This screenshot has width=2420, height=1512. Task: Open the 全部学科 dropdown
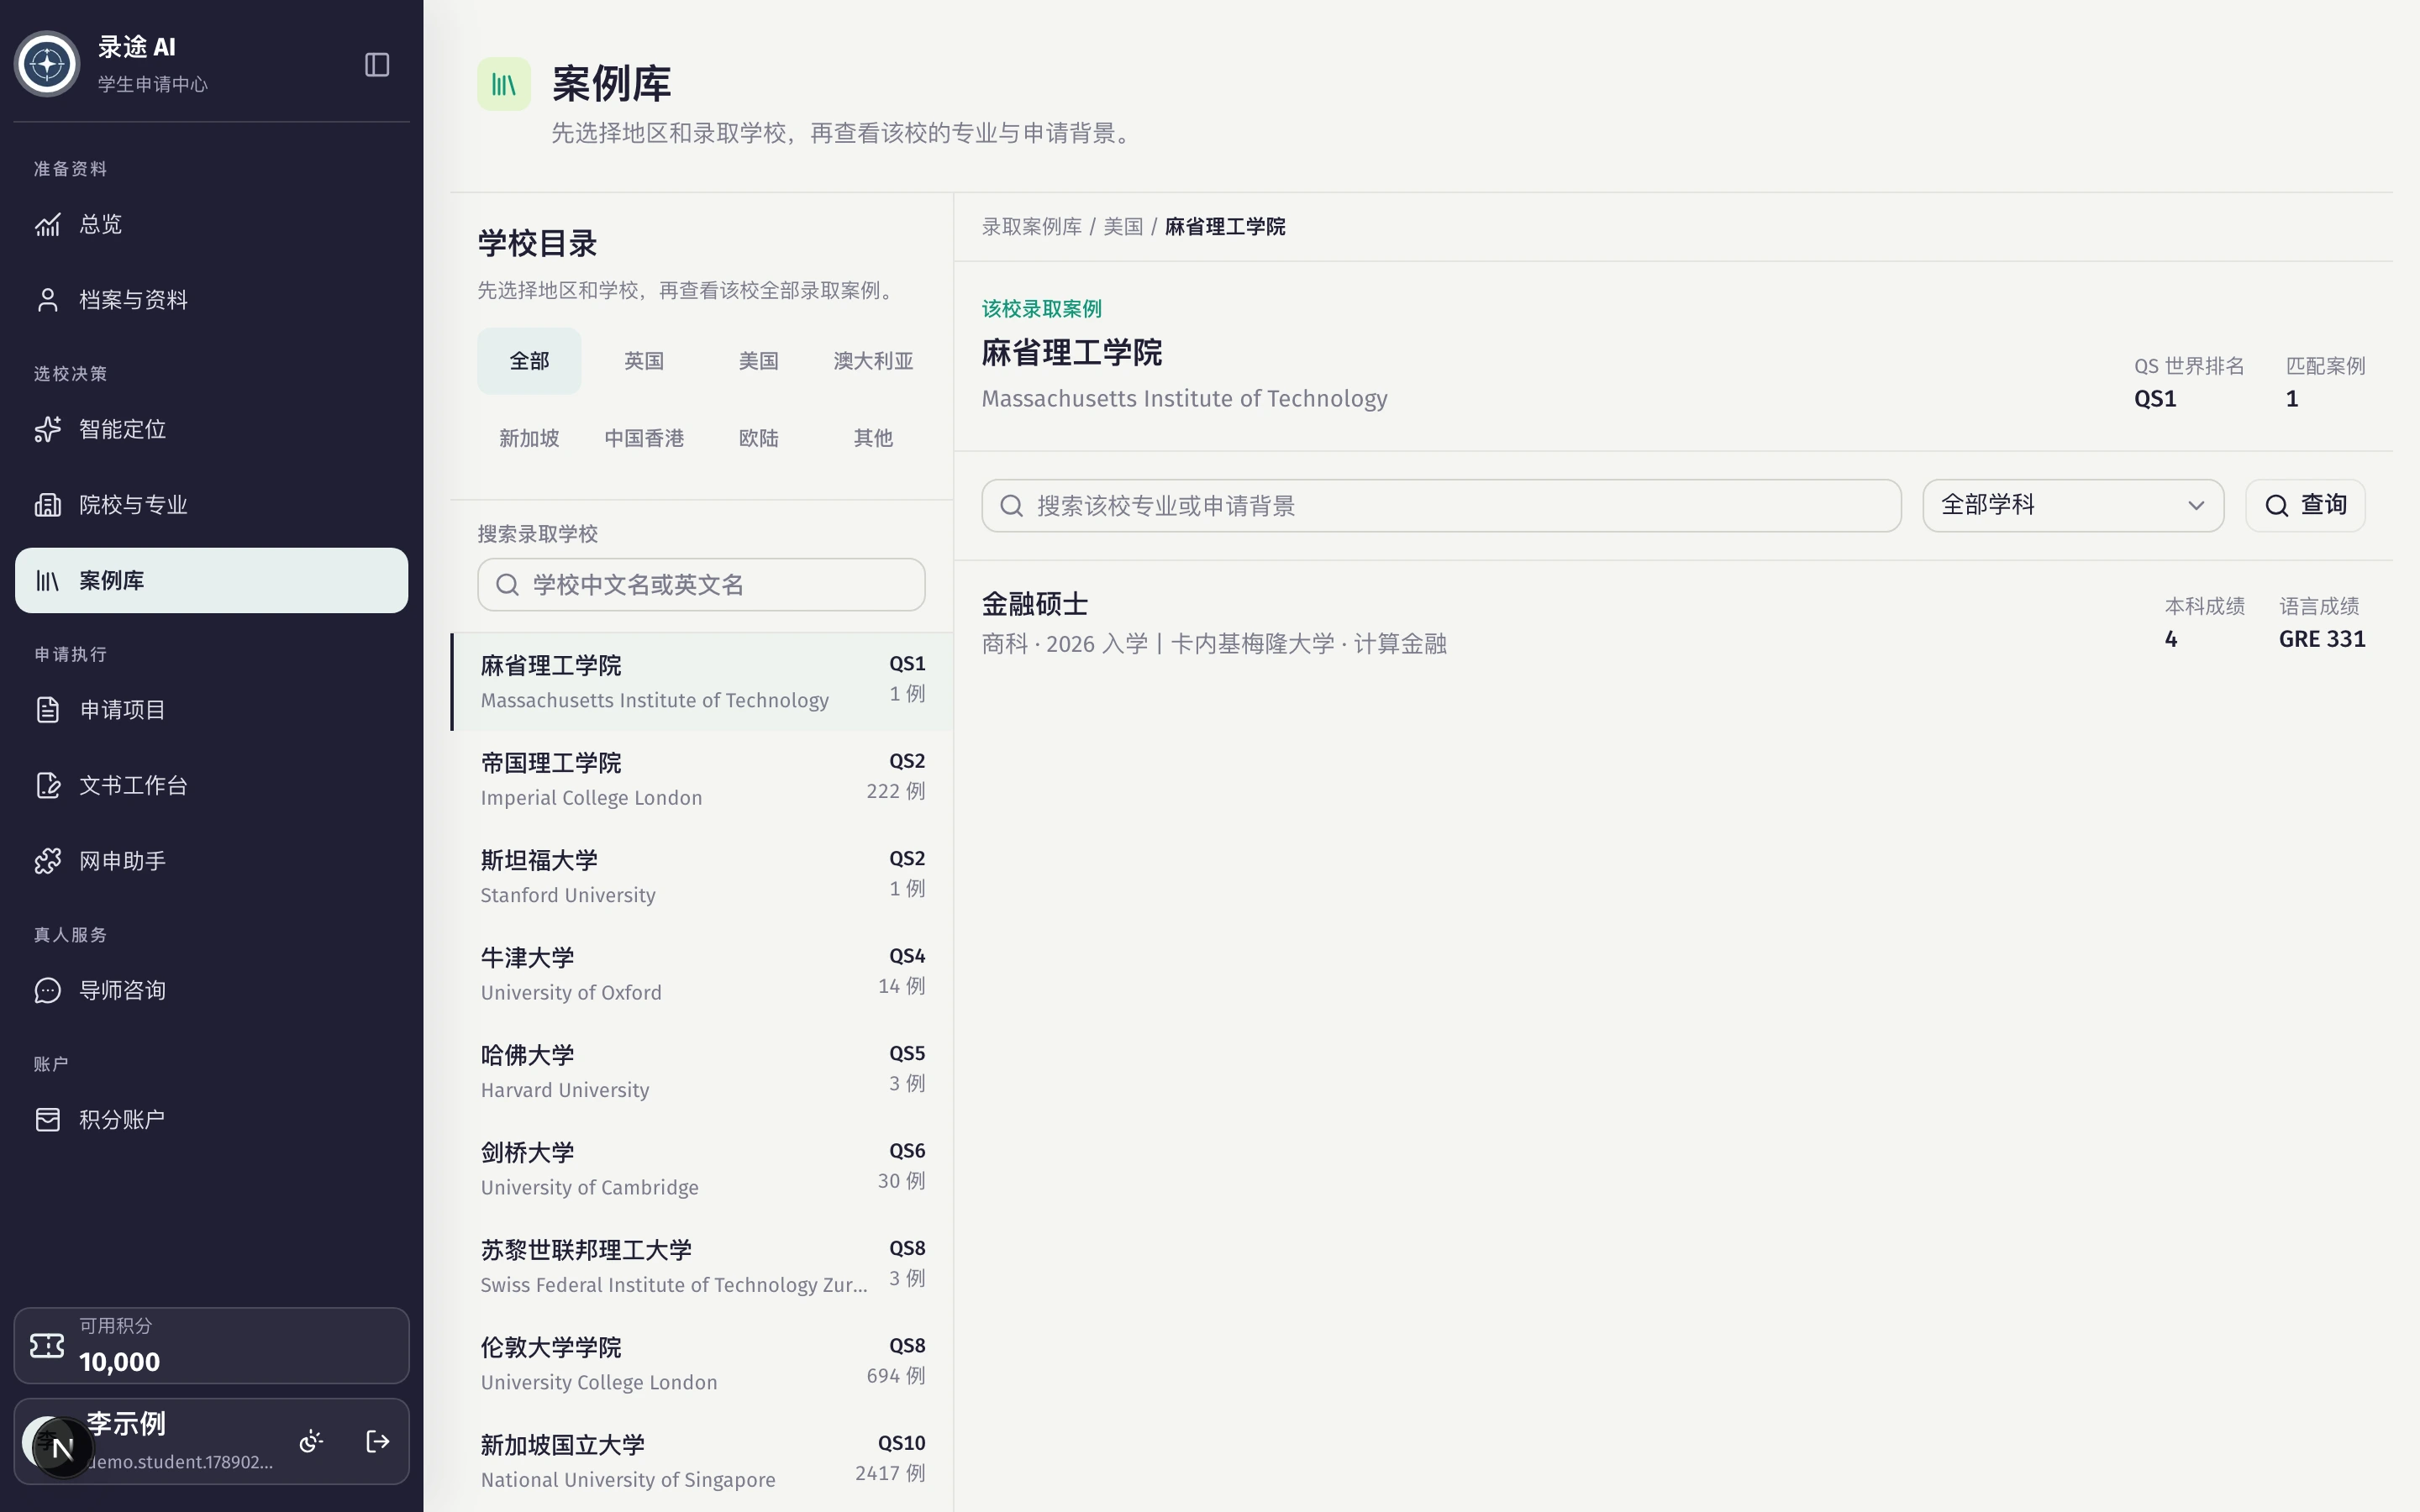point(2073,506)
